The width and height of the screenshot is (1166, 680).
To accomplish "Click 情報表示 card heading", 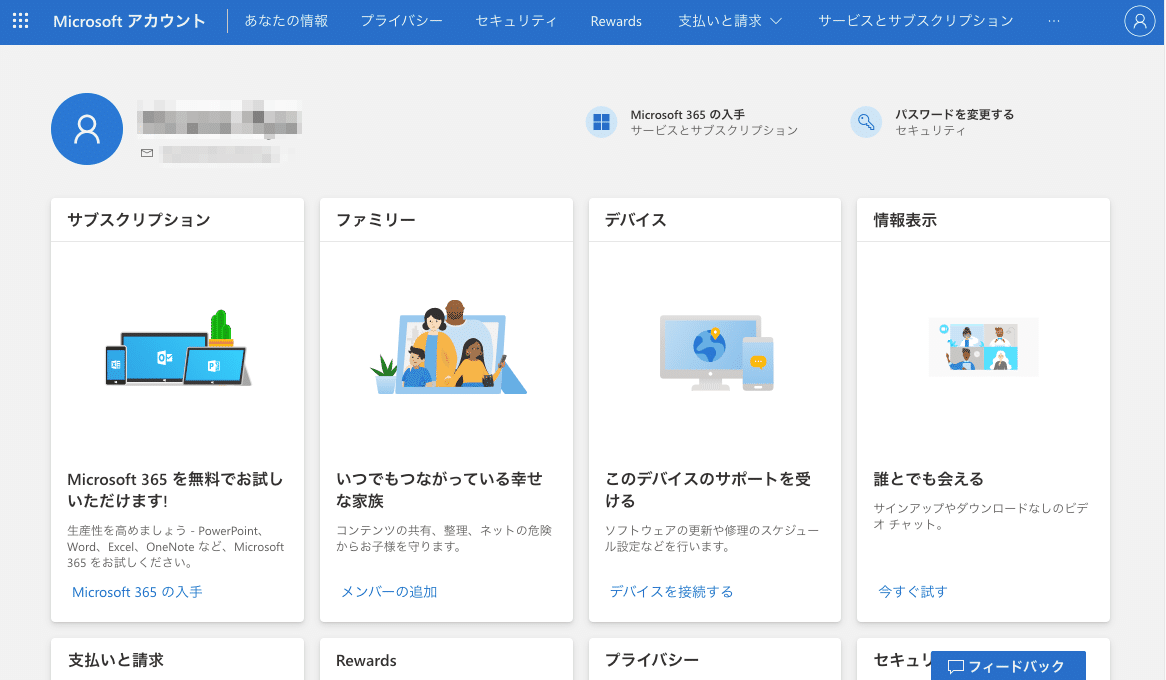I will [905, 220].
